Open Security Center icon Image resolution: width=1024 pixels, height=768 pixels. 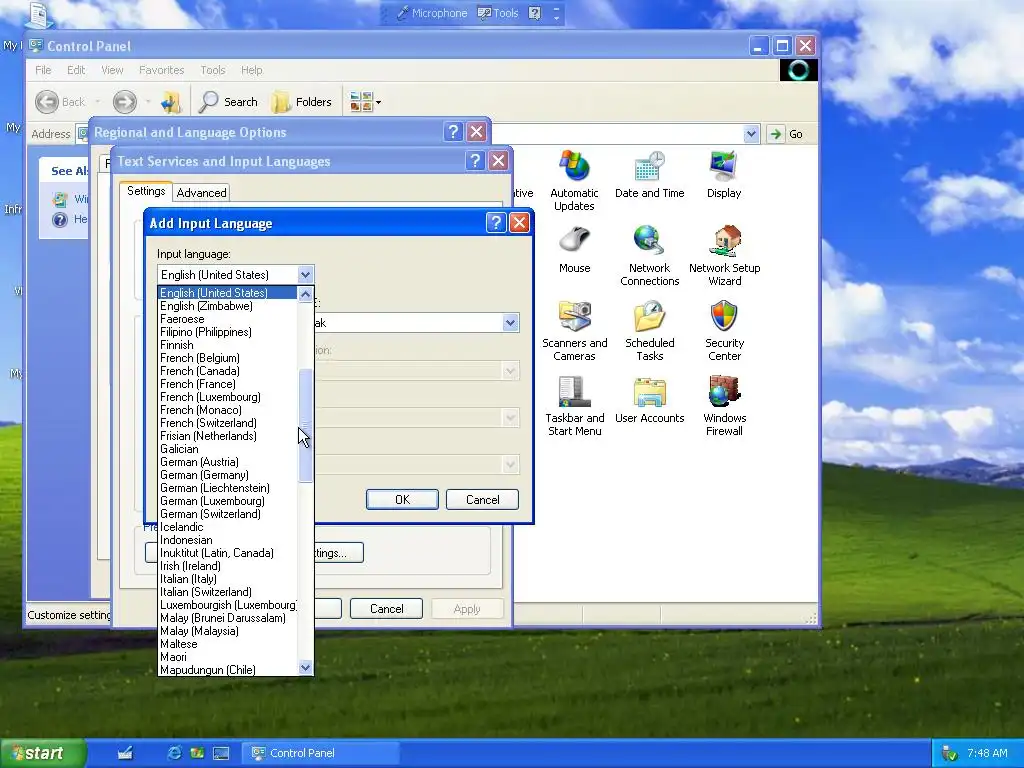(x=724, y=331)
